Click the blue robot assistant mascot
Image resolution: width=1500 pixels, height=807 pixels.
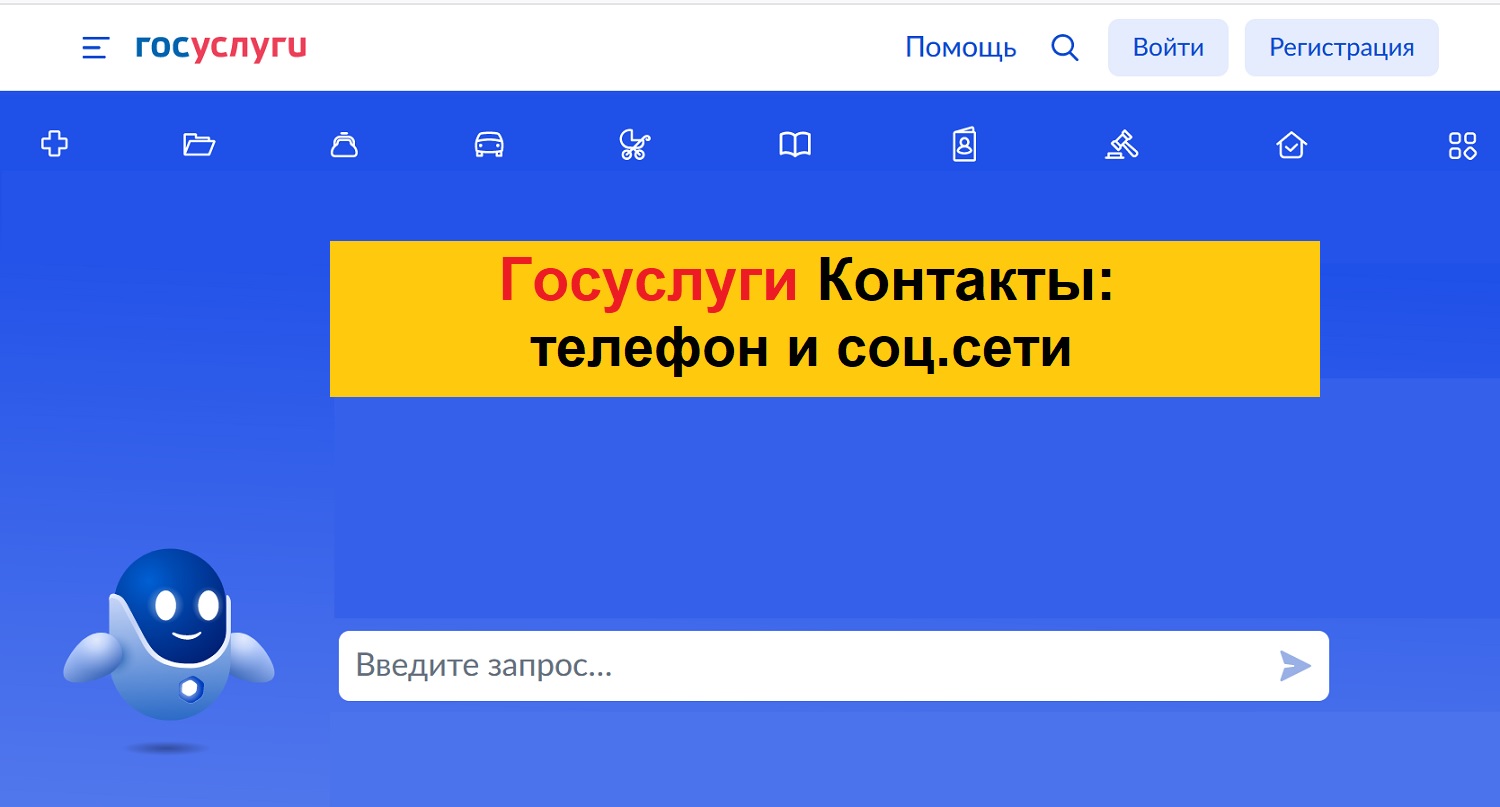pyautogui.click(x=169, y=636)
